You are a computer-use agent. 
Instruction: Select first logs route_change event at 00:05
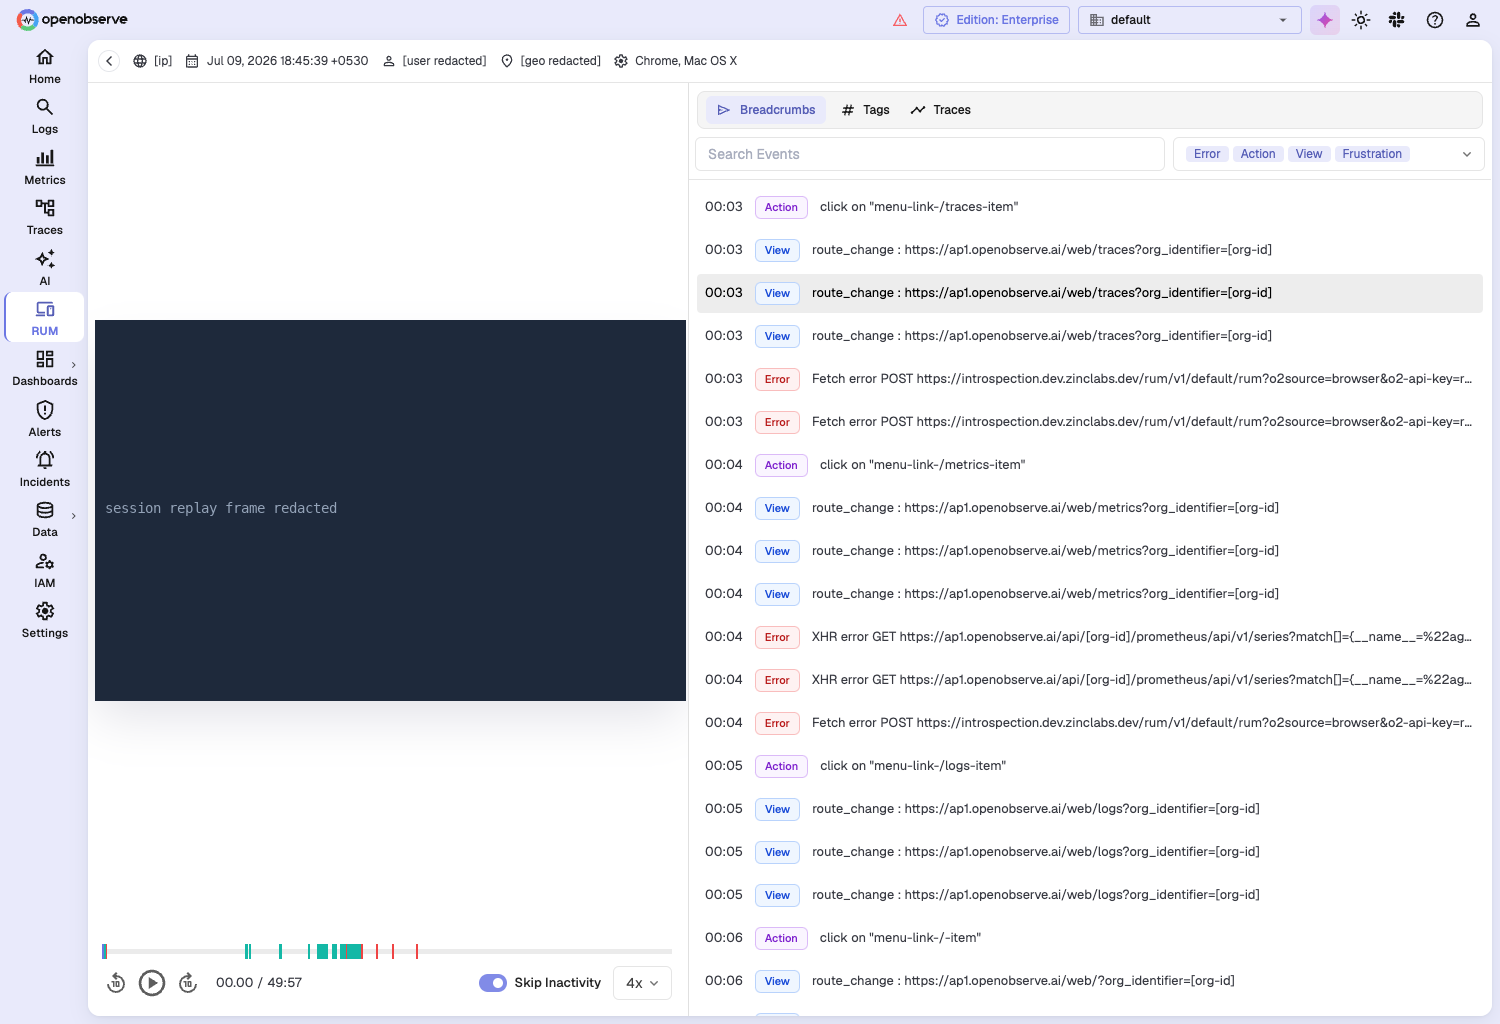(x=1090, y=809)
